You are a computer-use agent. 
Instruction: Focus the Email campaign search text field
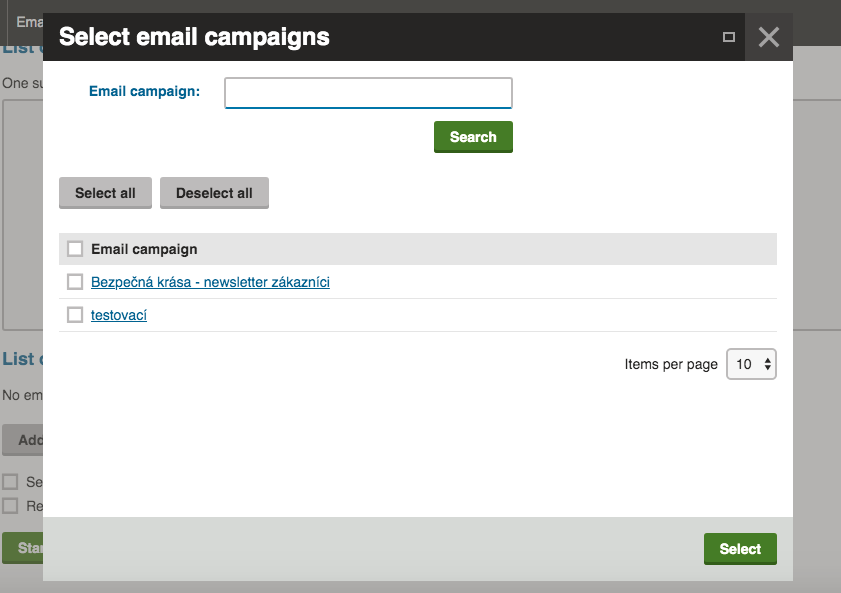[x=368, y=93]
